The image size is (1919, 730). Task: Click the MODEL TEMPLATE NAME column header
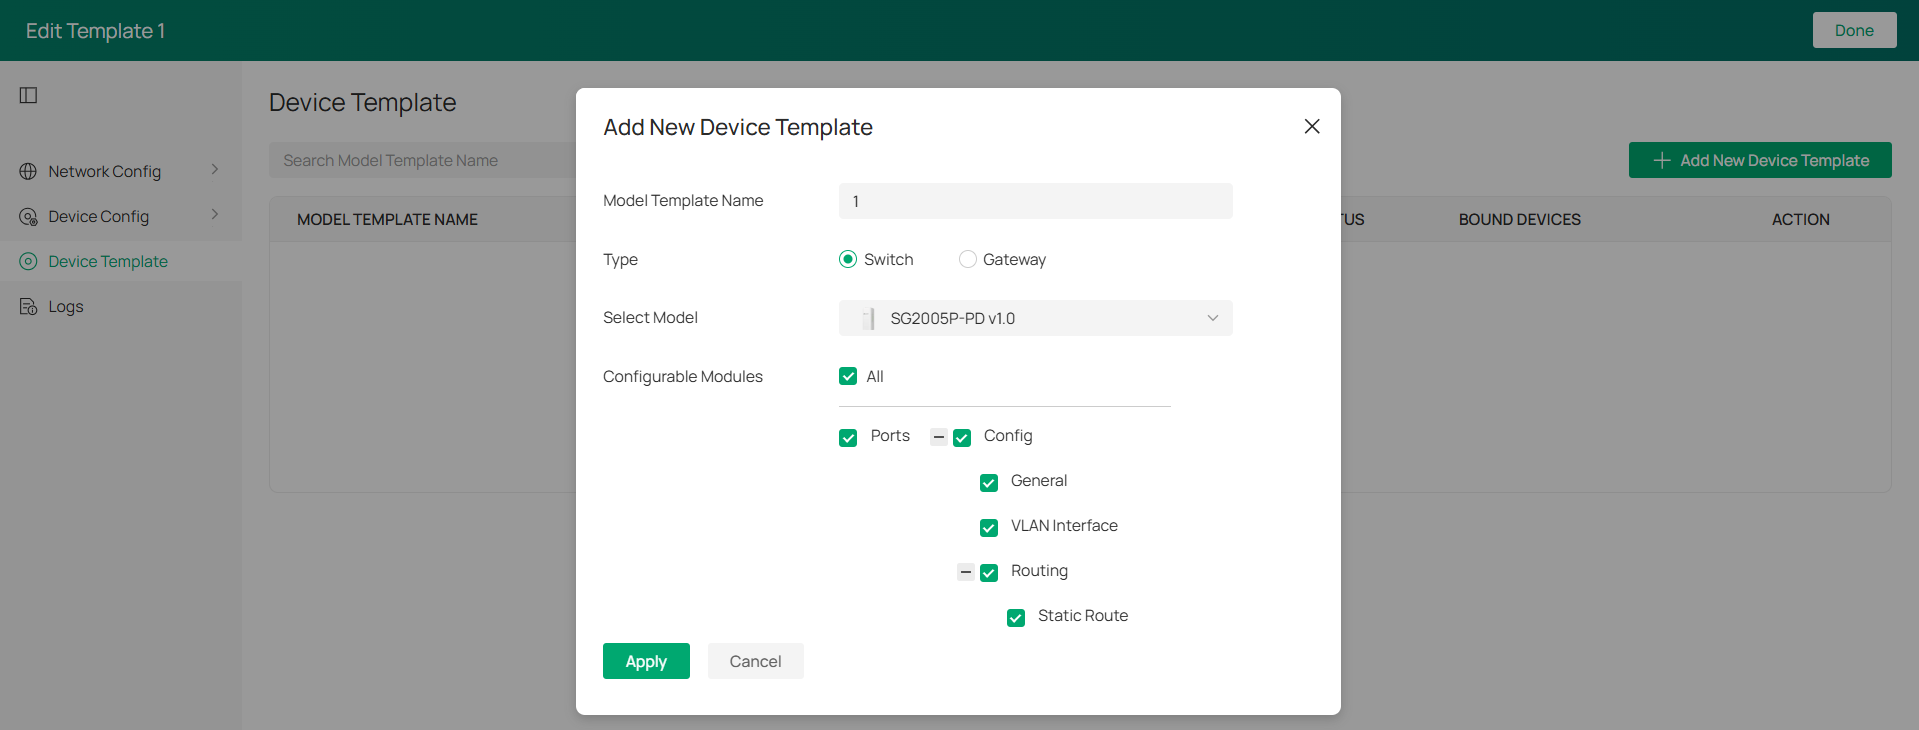387,219
